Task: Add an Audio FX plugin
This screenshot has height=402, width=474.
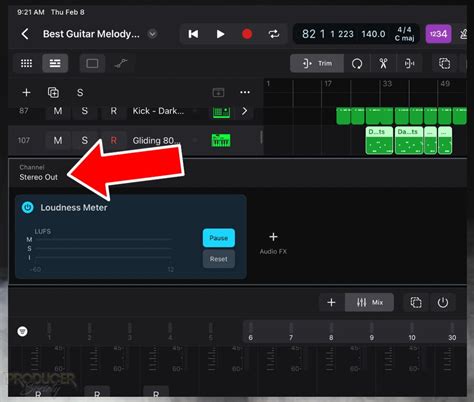Action: pyautogui.click(x=273, y=244)
